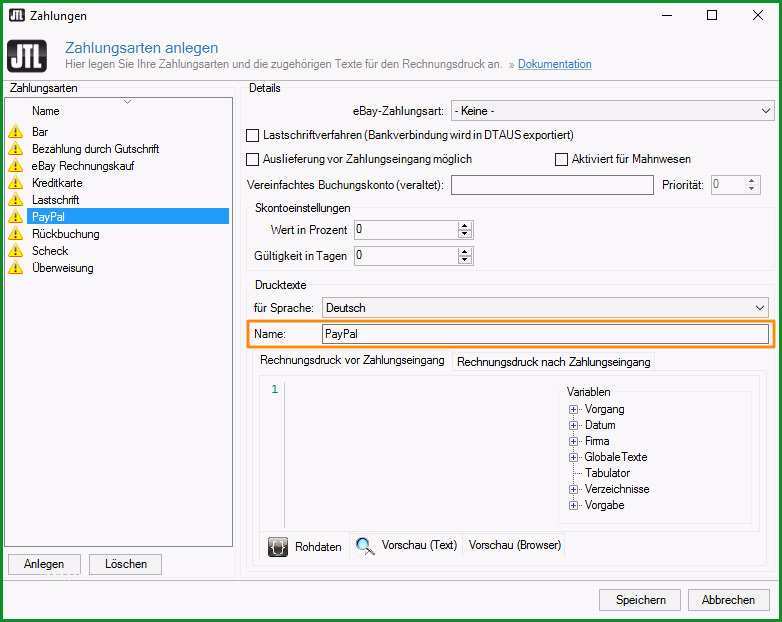Expand the Vorgabe node

[574, 505]
